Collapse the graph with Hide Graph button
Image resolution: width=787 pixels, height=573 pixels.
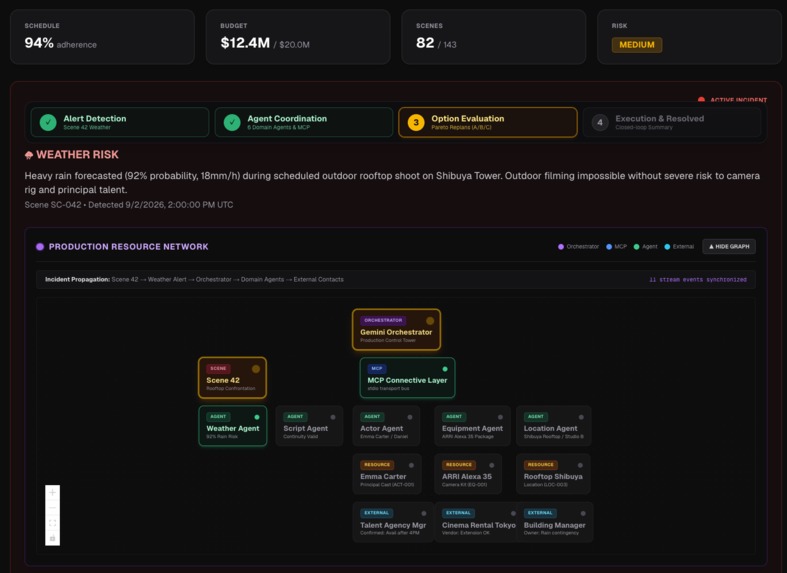(x=729, y=246)
